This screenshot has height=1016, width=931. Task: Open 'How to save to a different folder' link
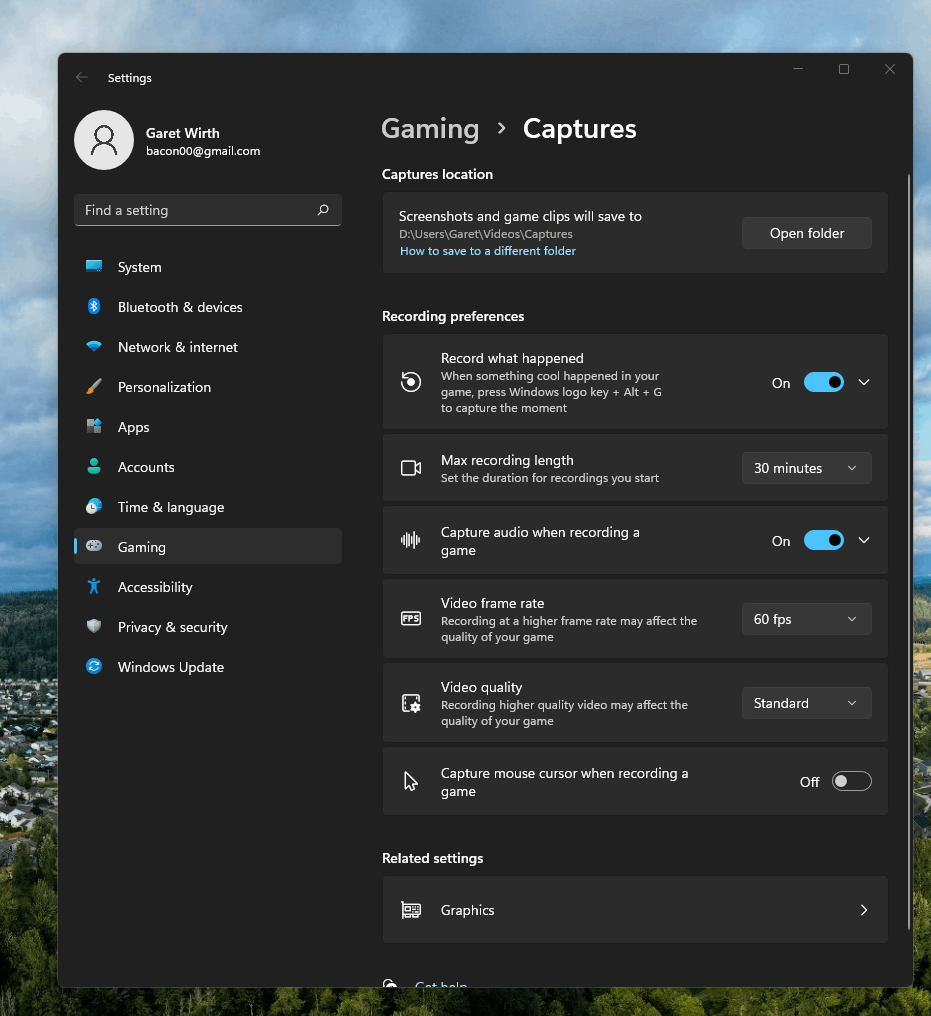(x=488, y=251)
